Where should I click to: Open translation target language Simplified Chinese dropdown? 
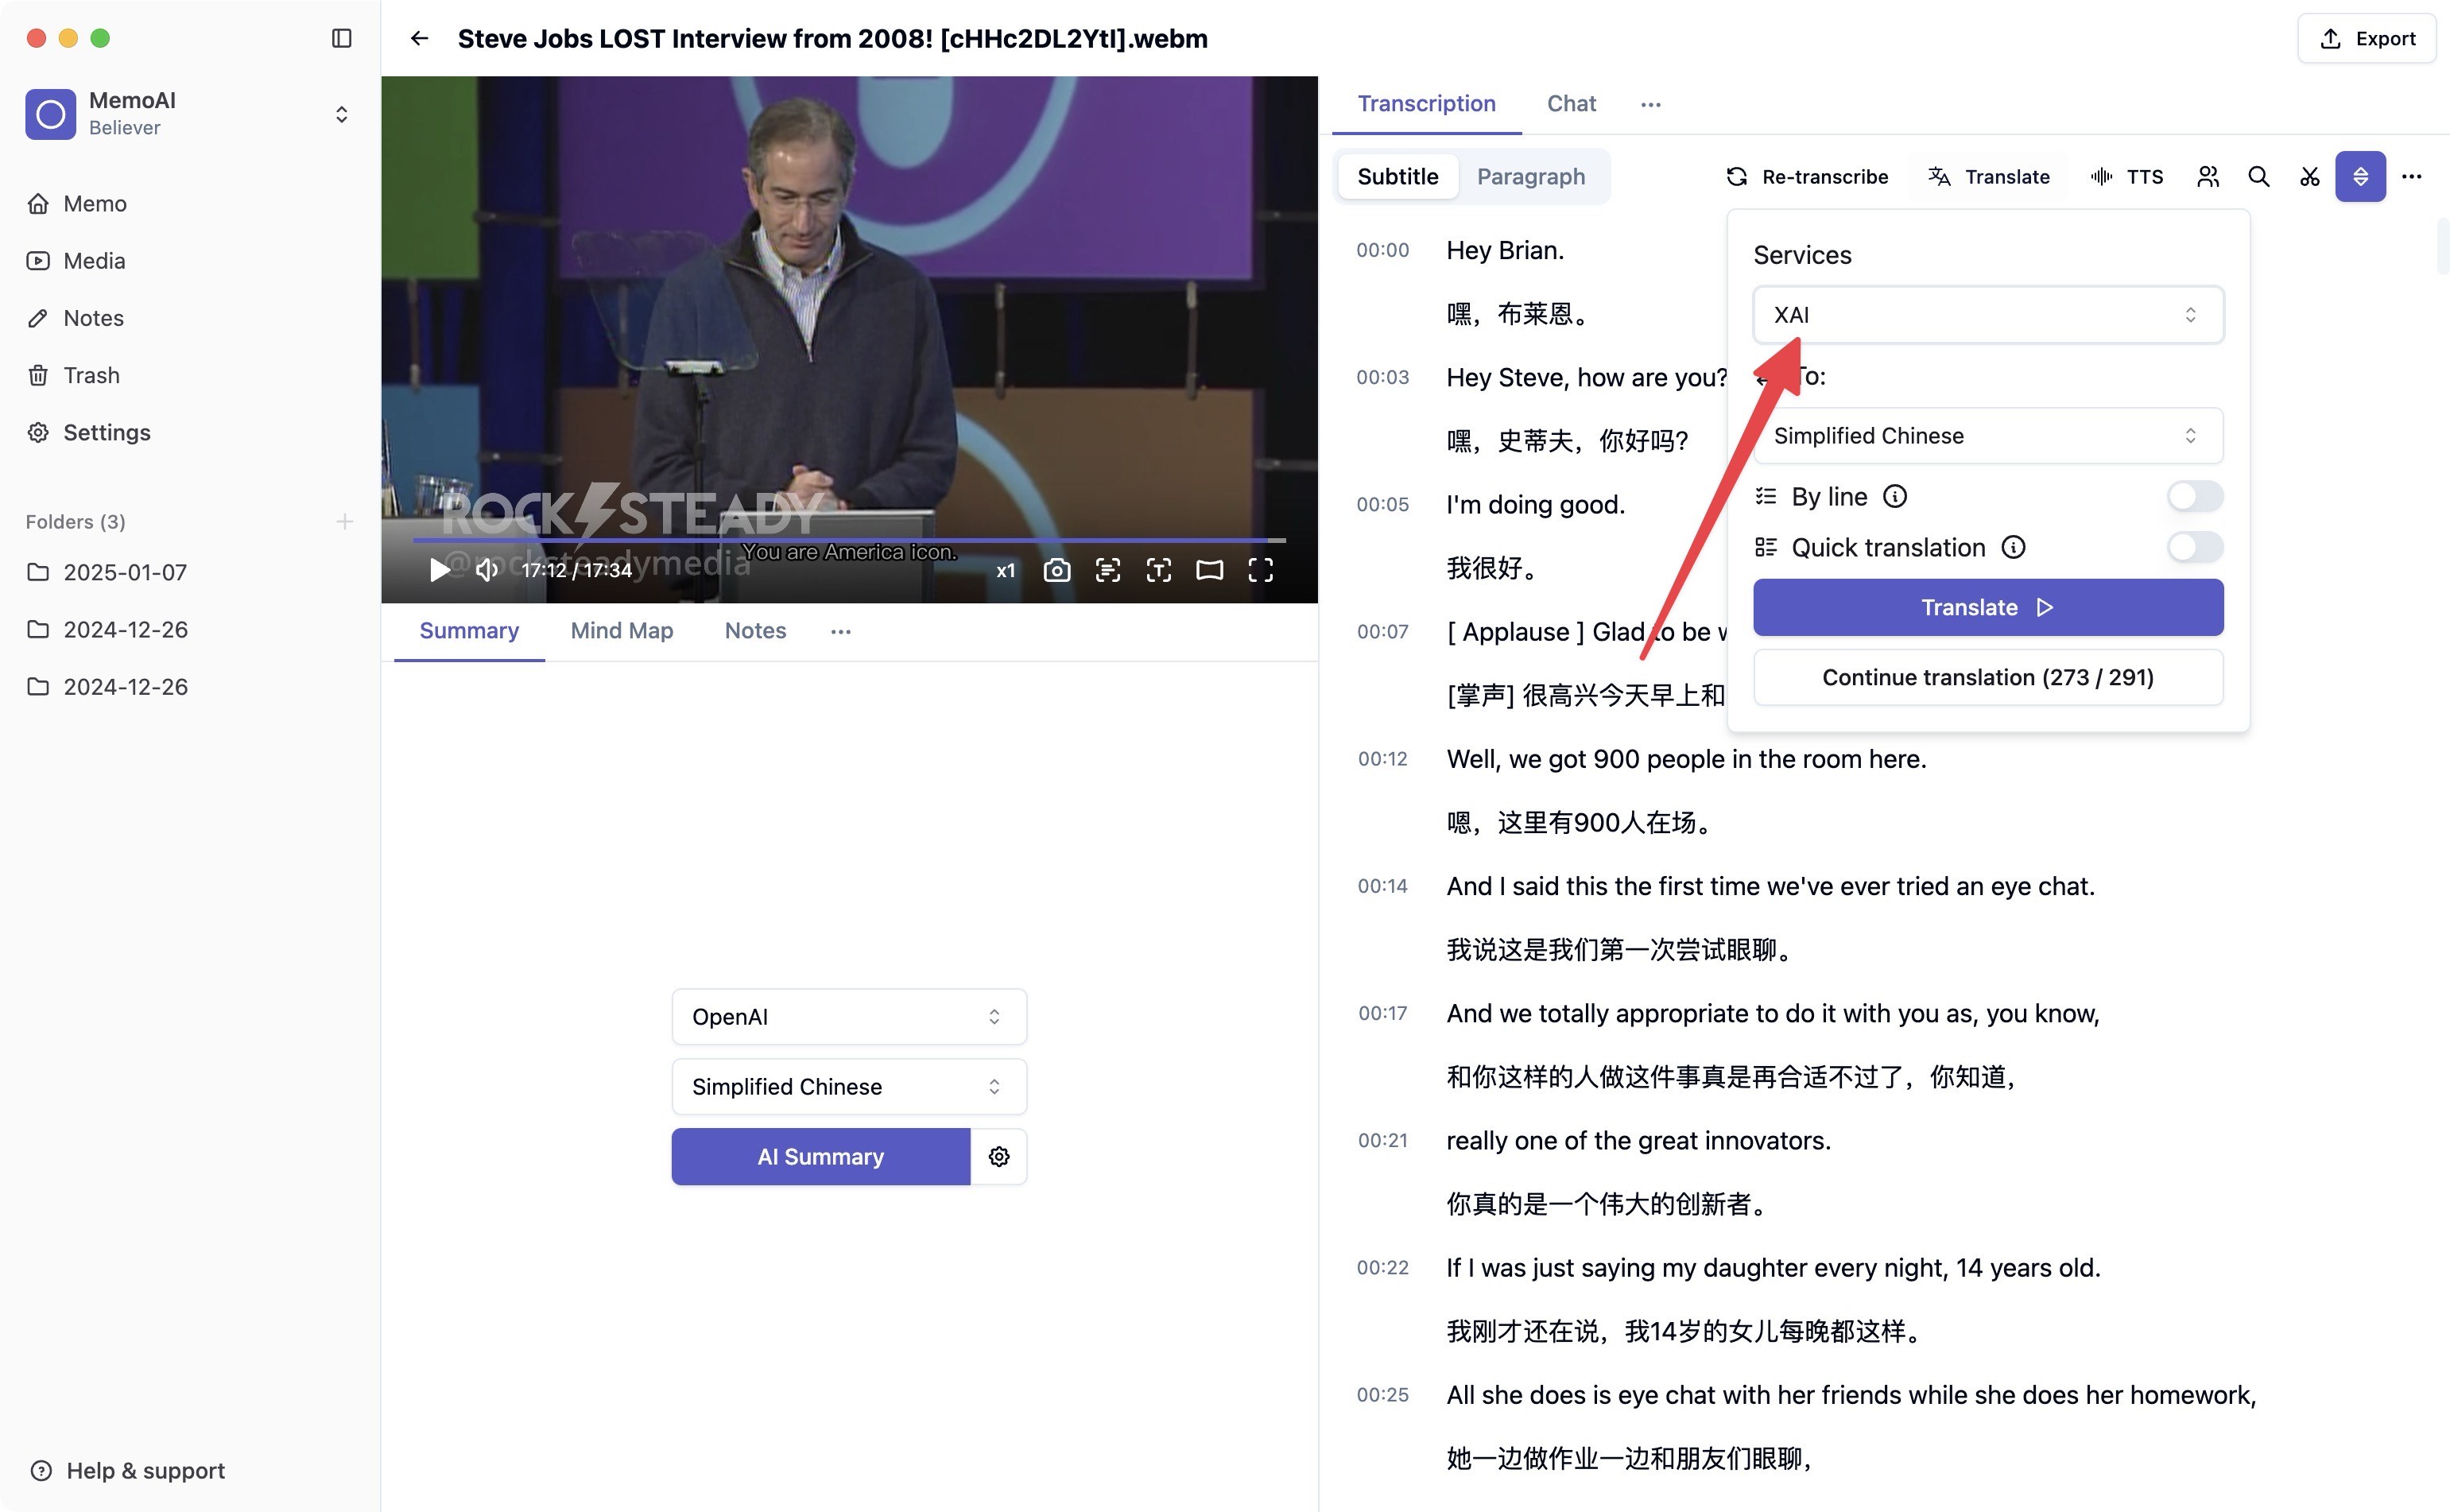point(1987,436)
